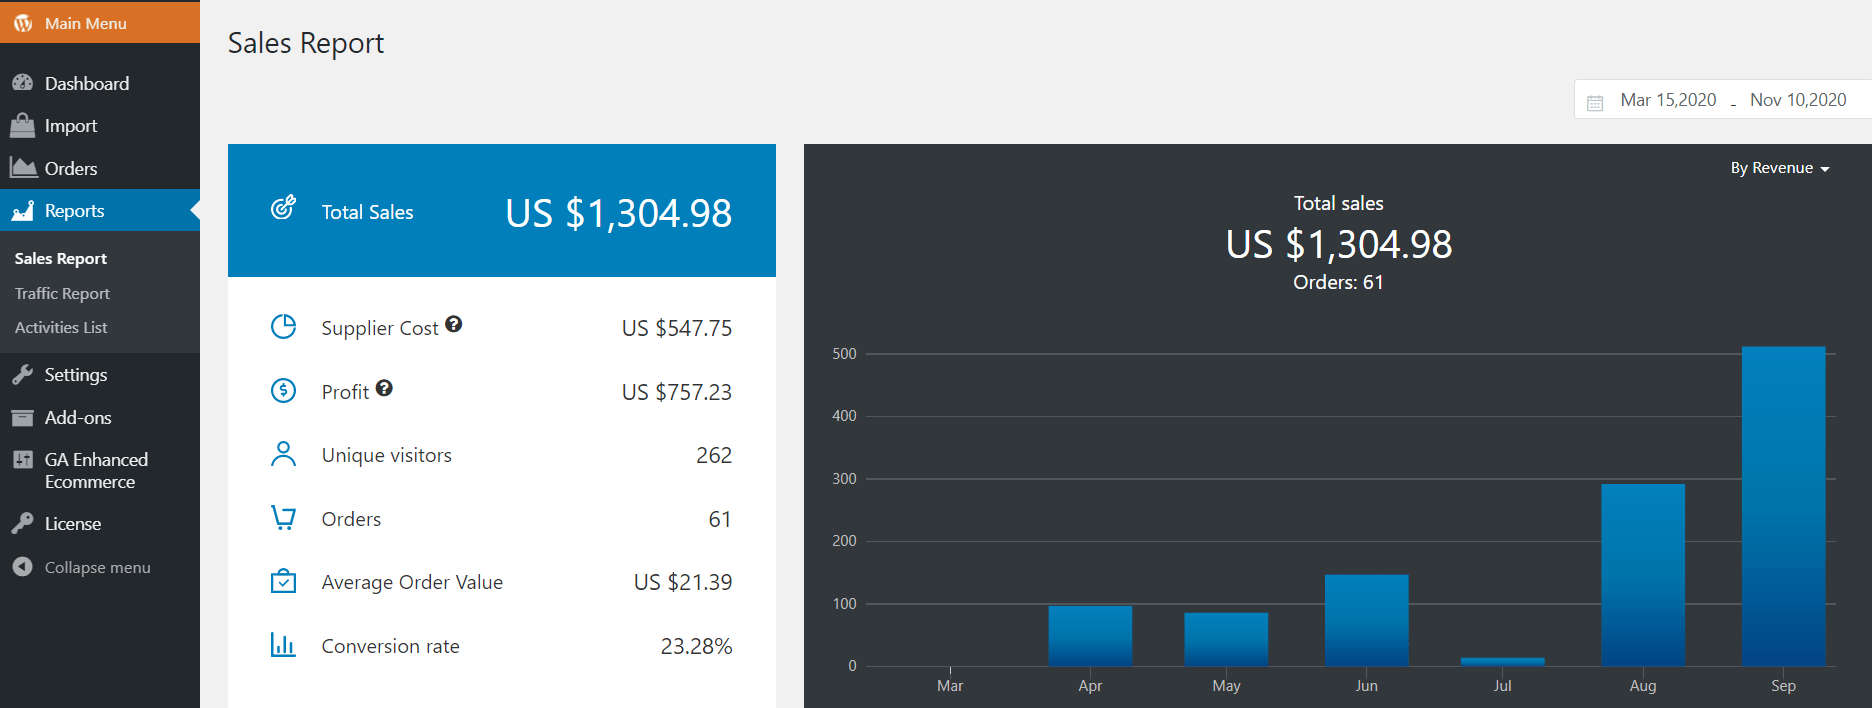This screenshot has width=1872, height=708.
Task: Click the Orders shopping cart icon
Action: 284,518
